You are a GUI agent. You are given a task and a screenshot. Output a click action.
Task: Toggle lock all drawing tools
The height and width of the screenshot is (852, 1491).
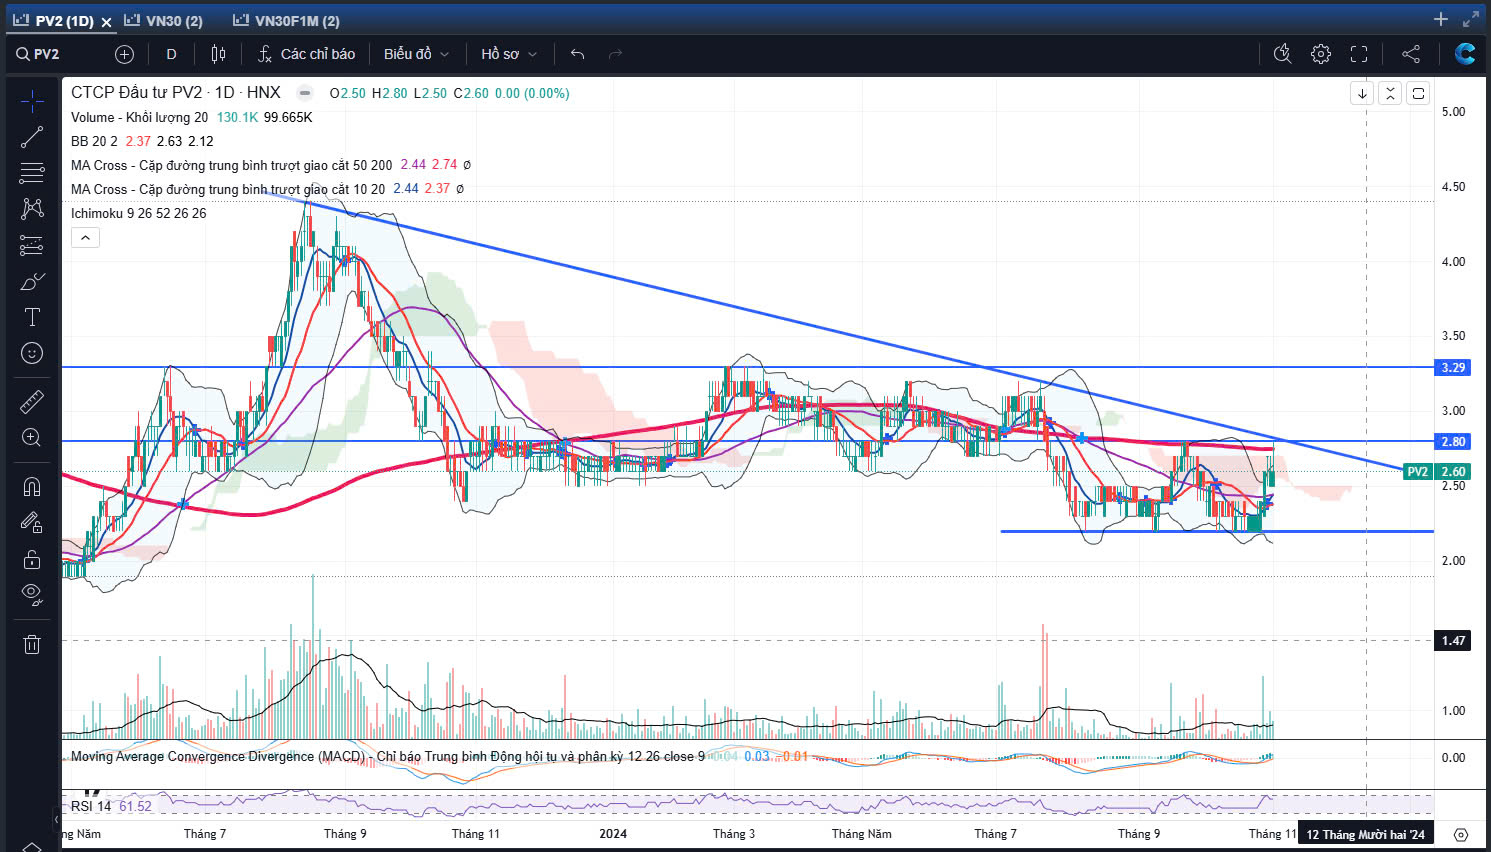32,558
